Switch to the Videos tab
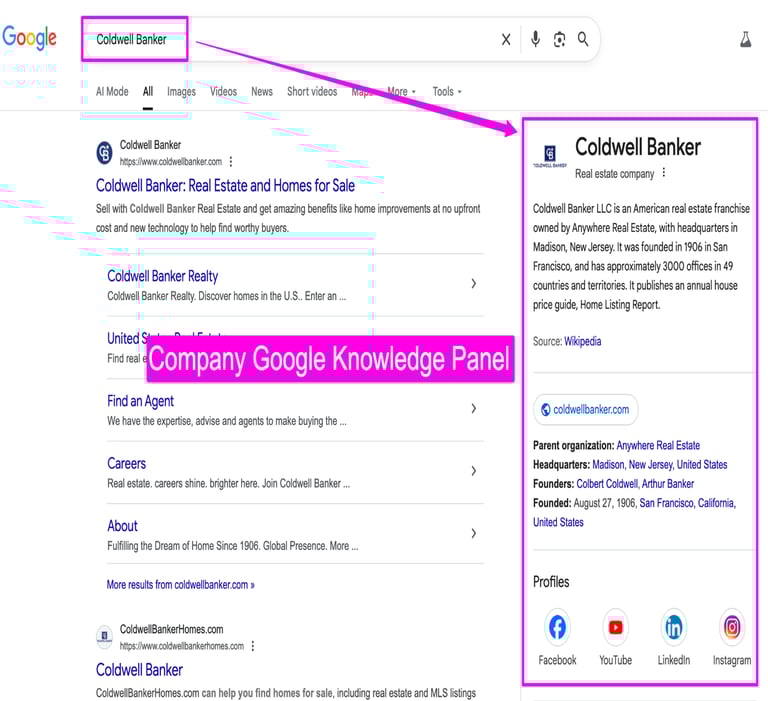Image resolution: width=768 pixels, height=701 pixels. click(x=223, y=92)
